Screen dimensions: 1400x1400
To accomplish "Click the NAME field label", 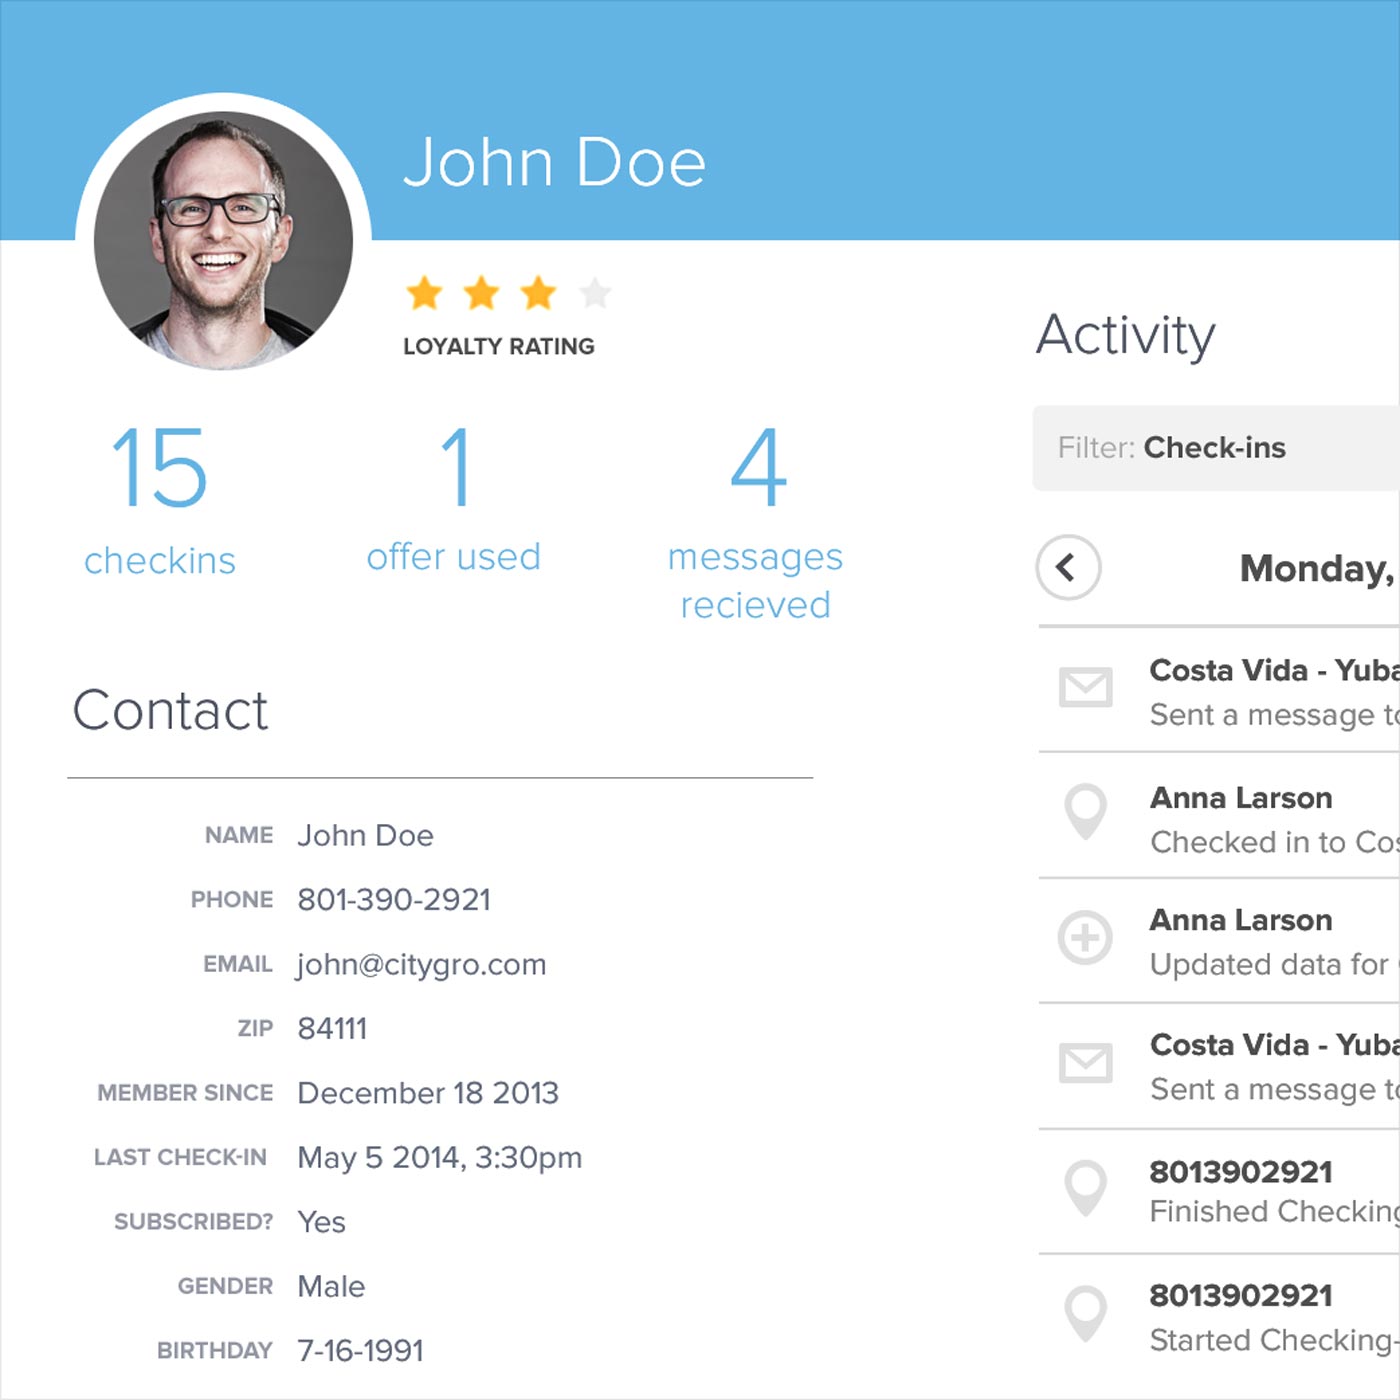I will point(239,835).
